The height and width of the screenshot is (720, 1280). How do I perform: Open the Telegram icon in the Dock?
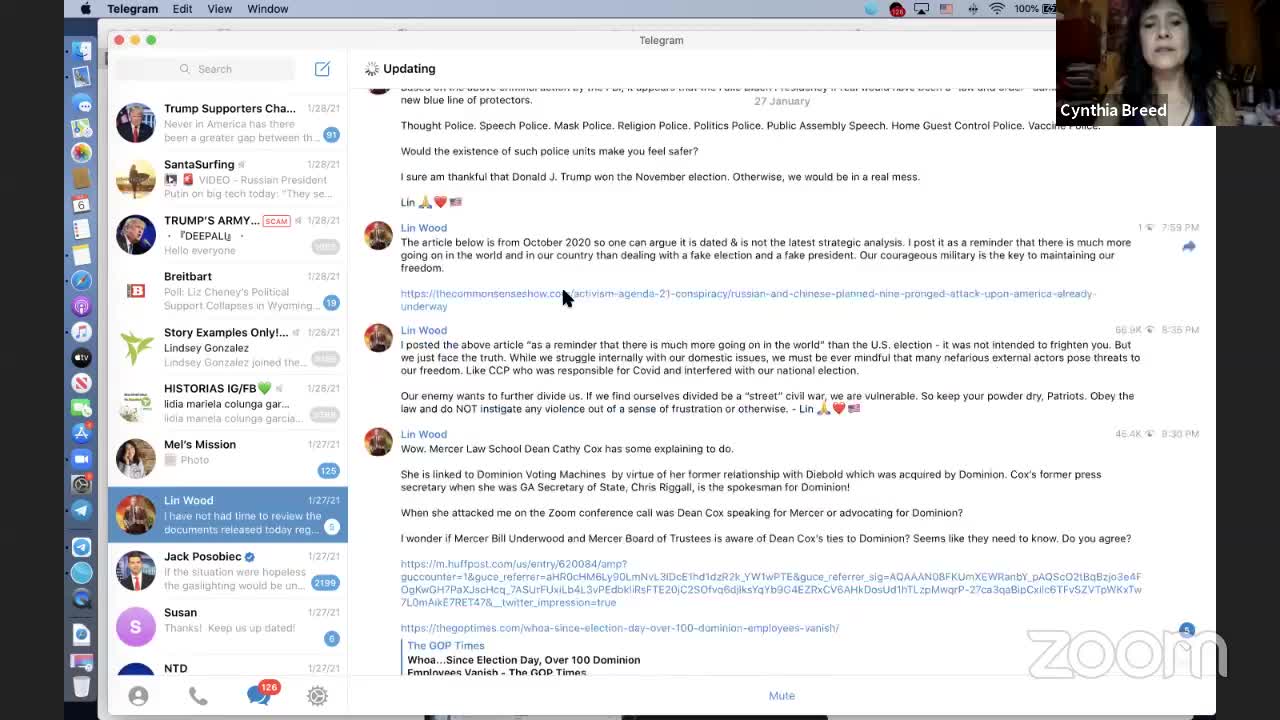pos(82,510)
